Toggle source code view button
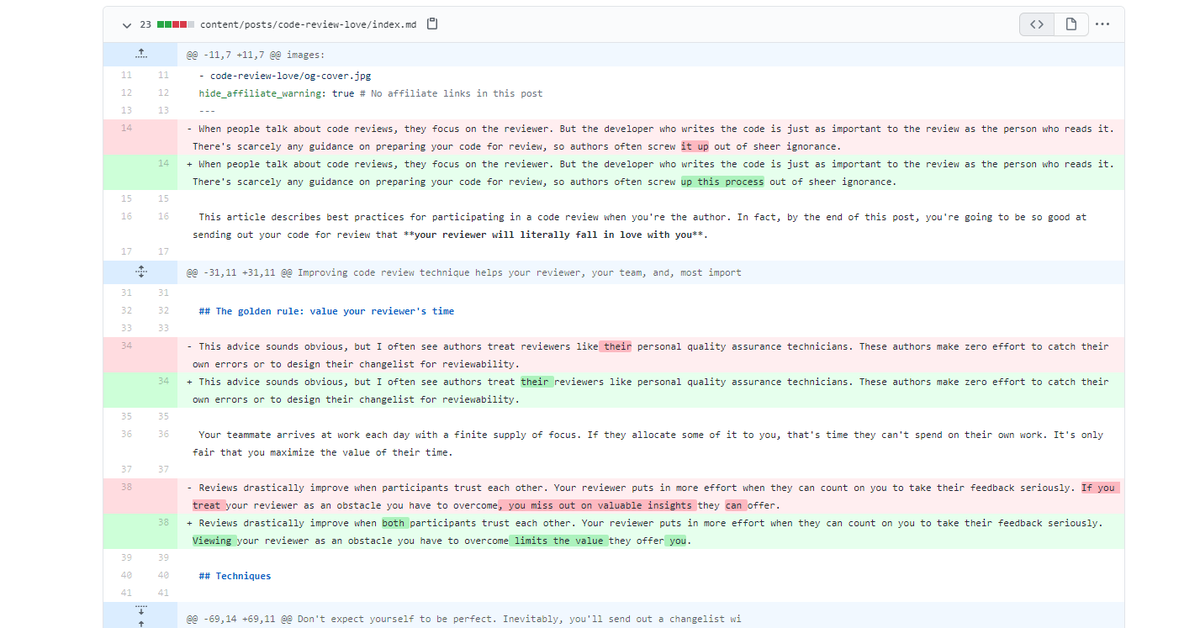Screen dimensions: 1200x628 point(1036,24)
